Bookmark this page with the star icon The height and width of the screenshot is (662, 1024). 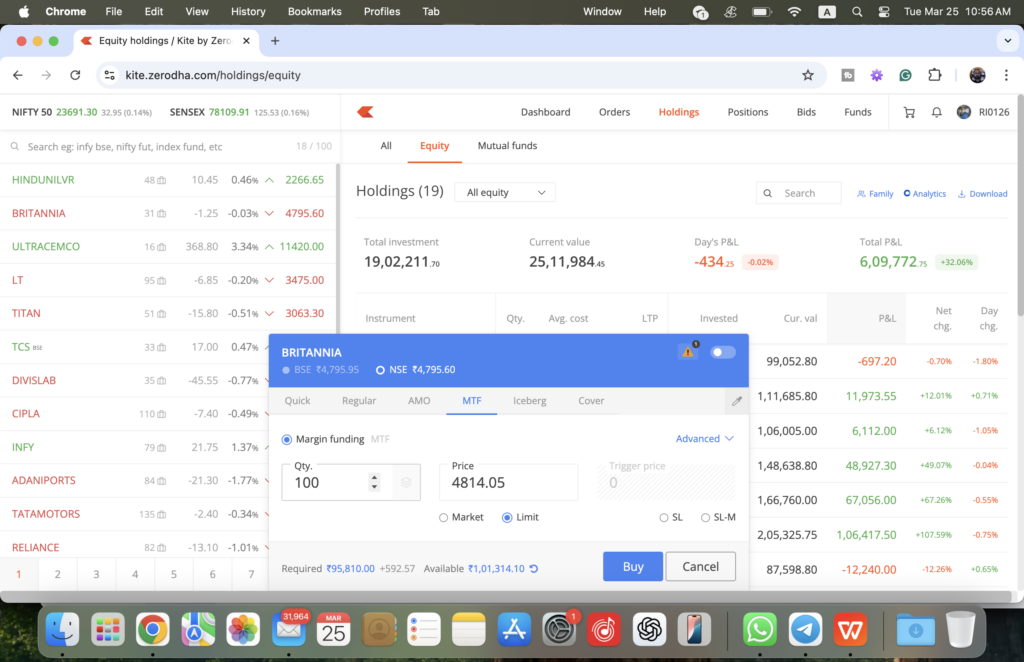[x=808, y=75]
